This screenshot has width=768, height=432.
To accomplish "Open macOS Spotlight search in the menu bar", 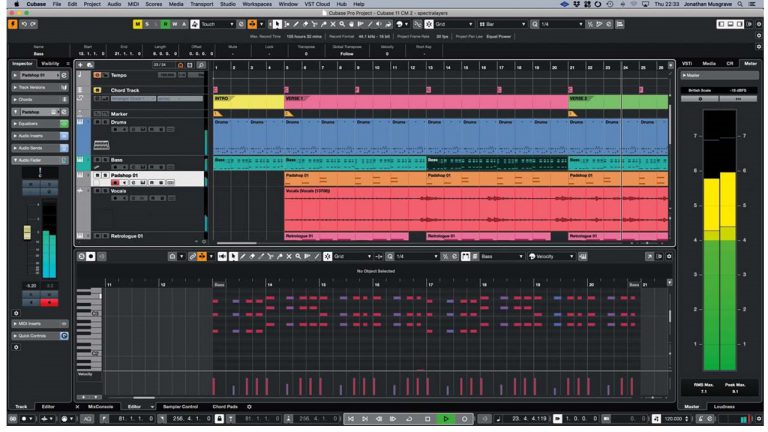I will (740, 4).
